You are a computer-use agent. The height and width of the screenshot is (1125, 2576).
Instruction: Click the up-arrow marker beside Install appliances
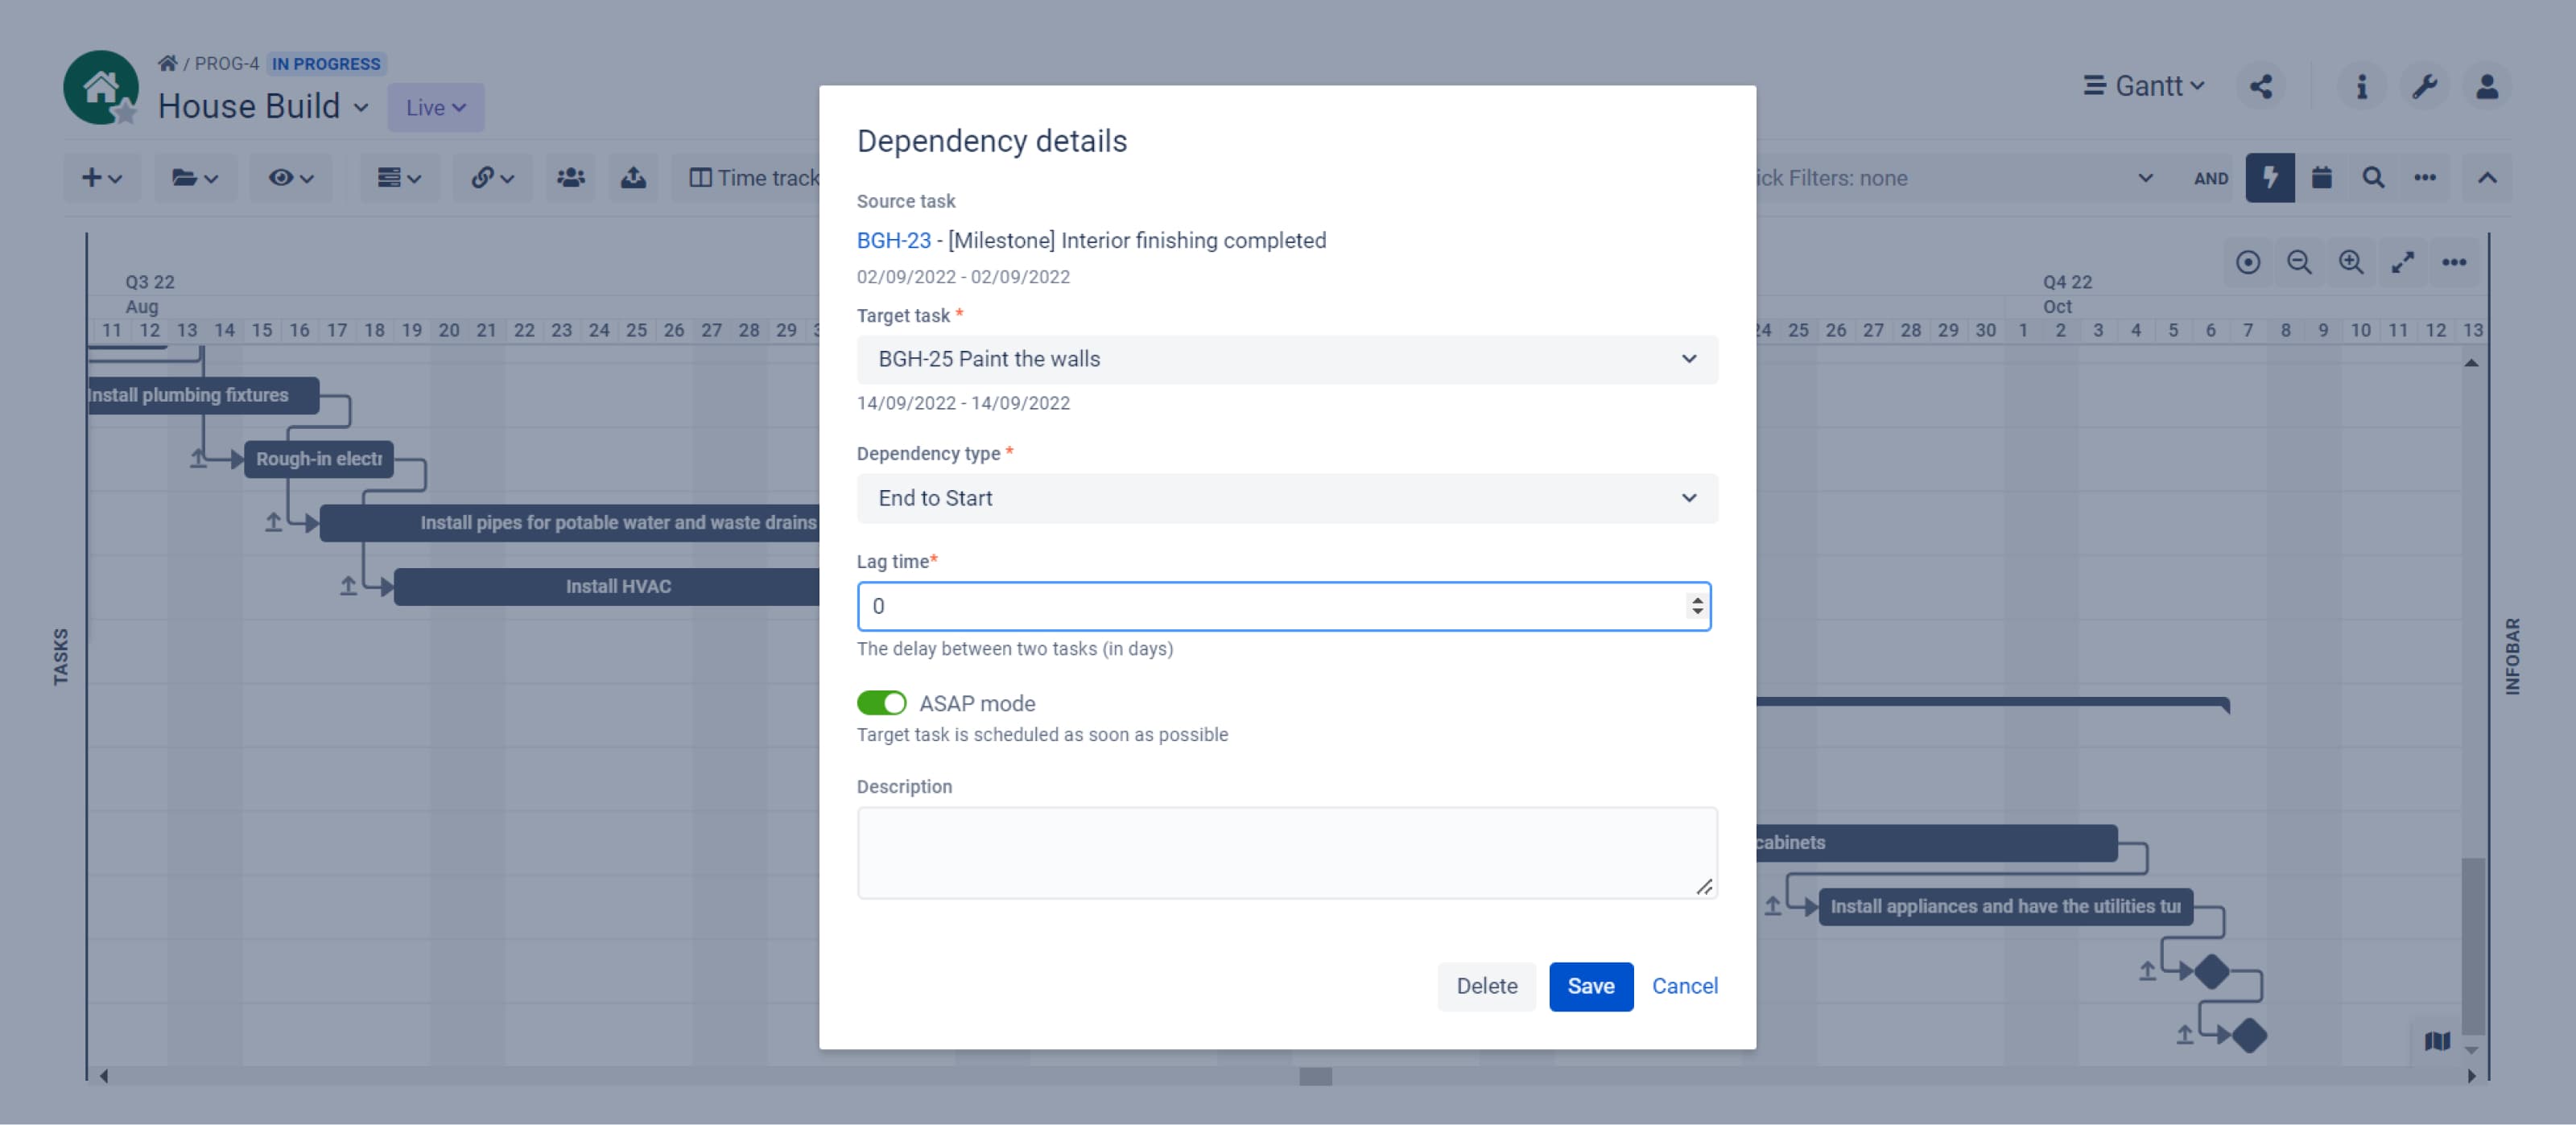(x=1772, y=906)
